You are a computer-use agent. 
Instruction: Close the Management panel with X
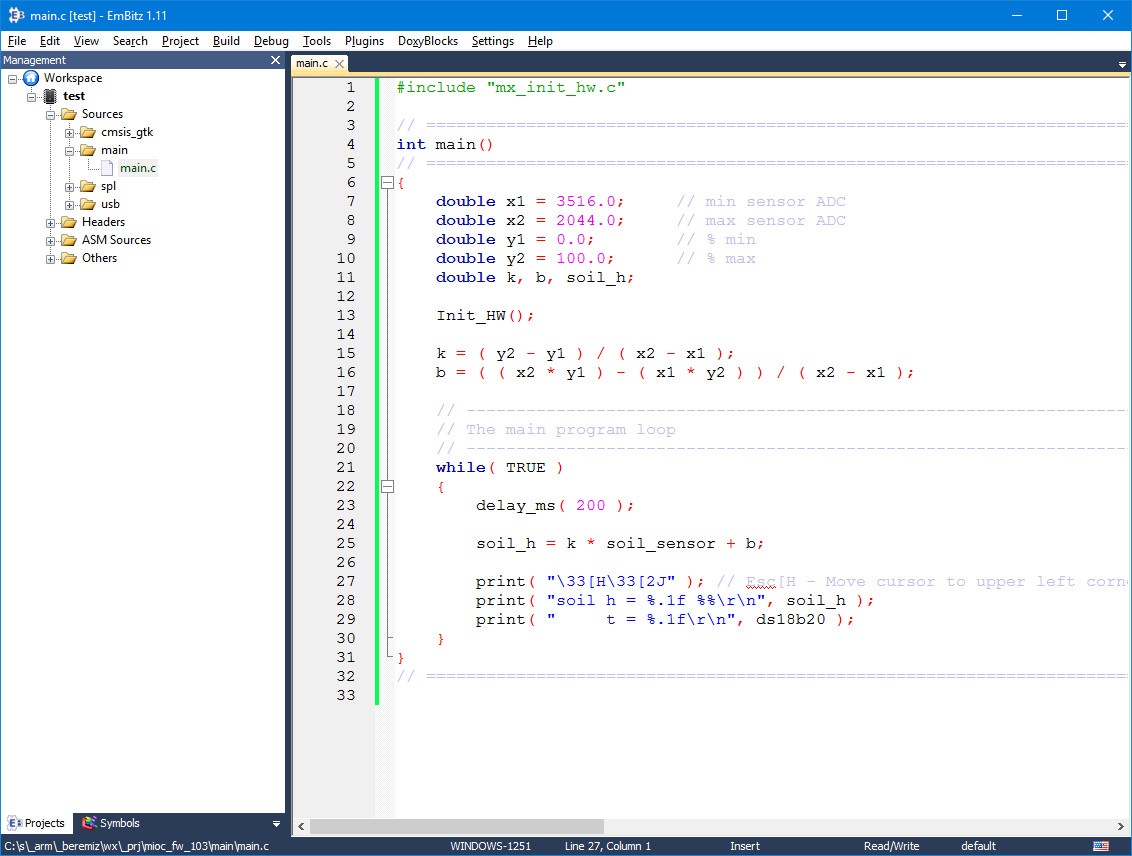(x=276, y=60)
